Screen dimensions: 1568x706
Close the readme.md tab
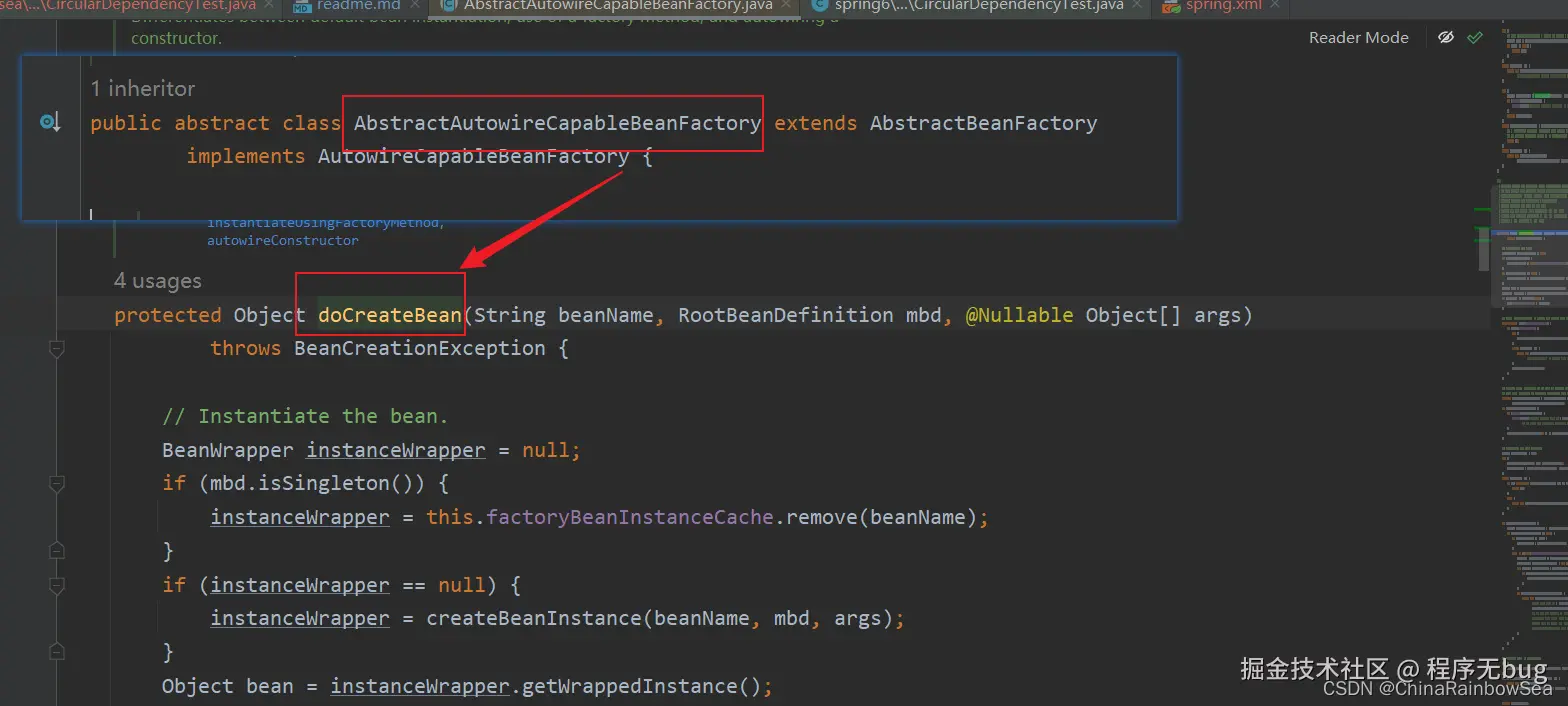coord(415,6)
